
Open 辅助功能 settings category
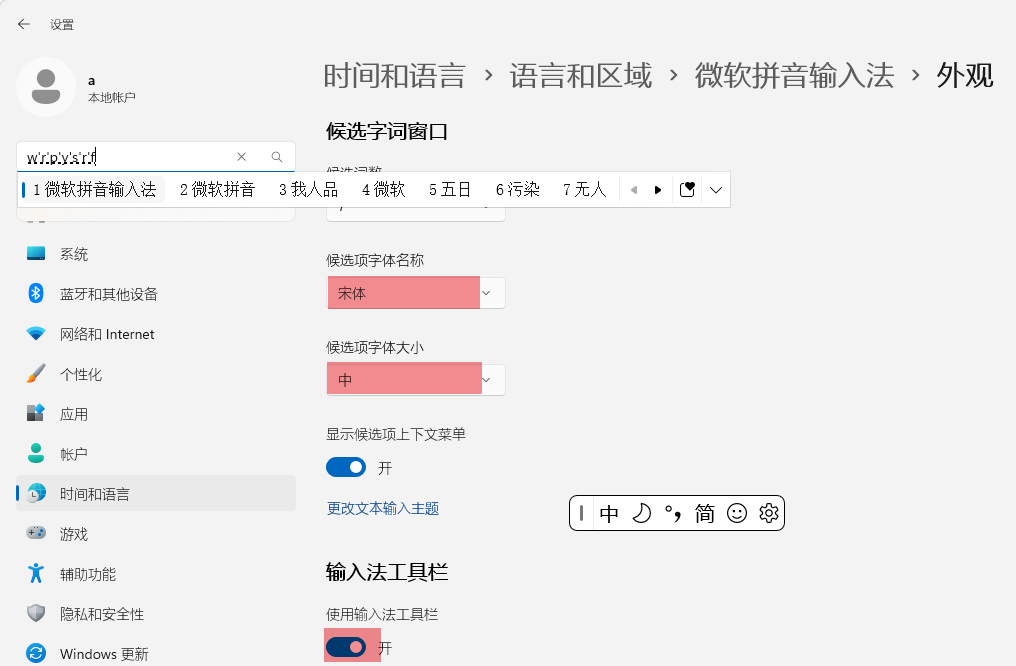(x=156, y=574)
